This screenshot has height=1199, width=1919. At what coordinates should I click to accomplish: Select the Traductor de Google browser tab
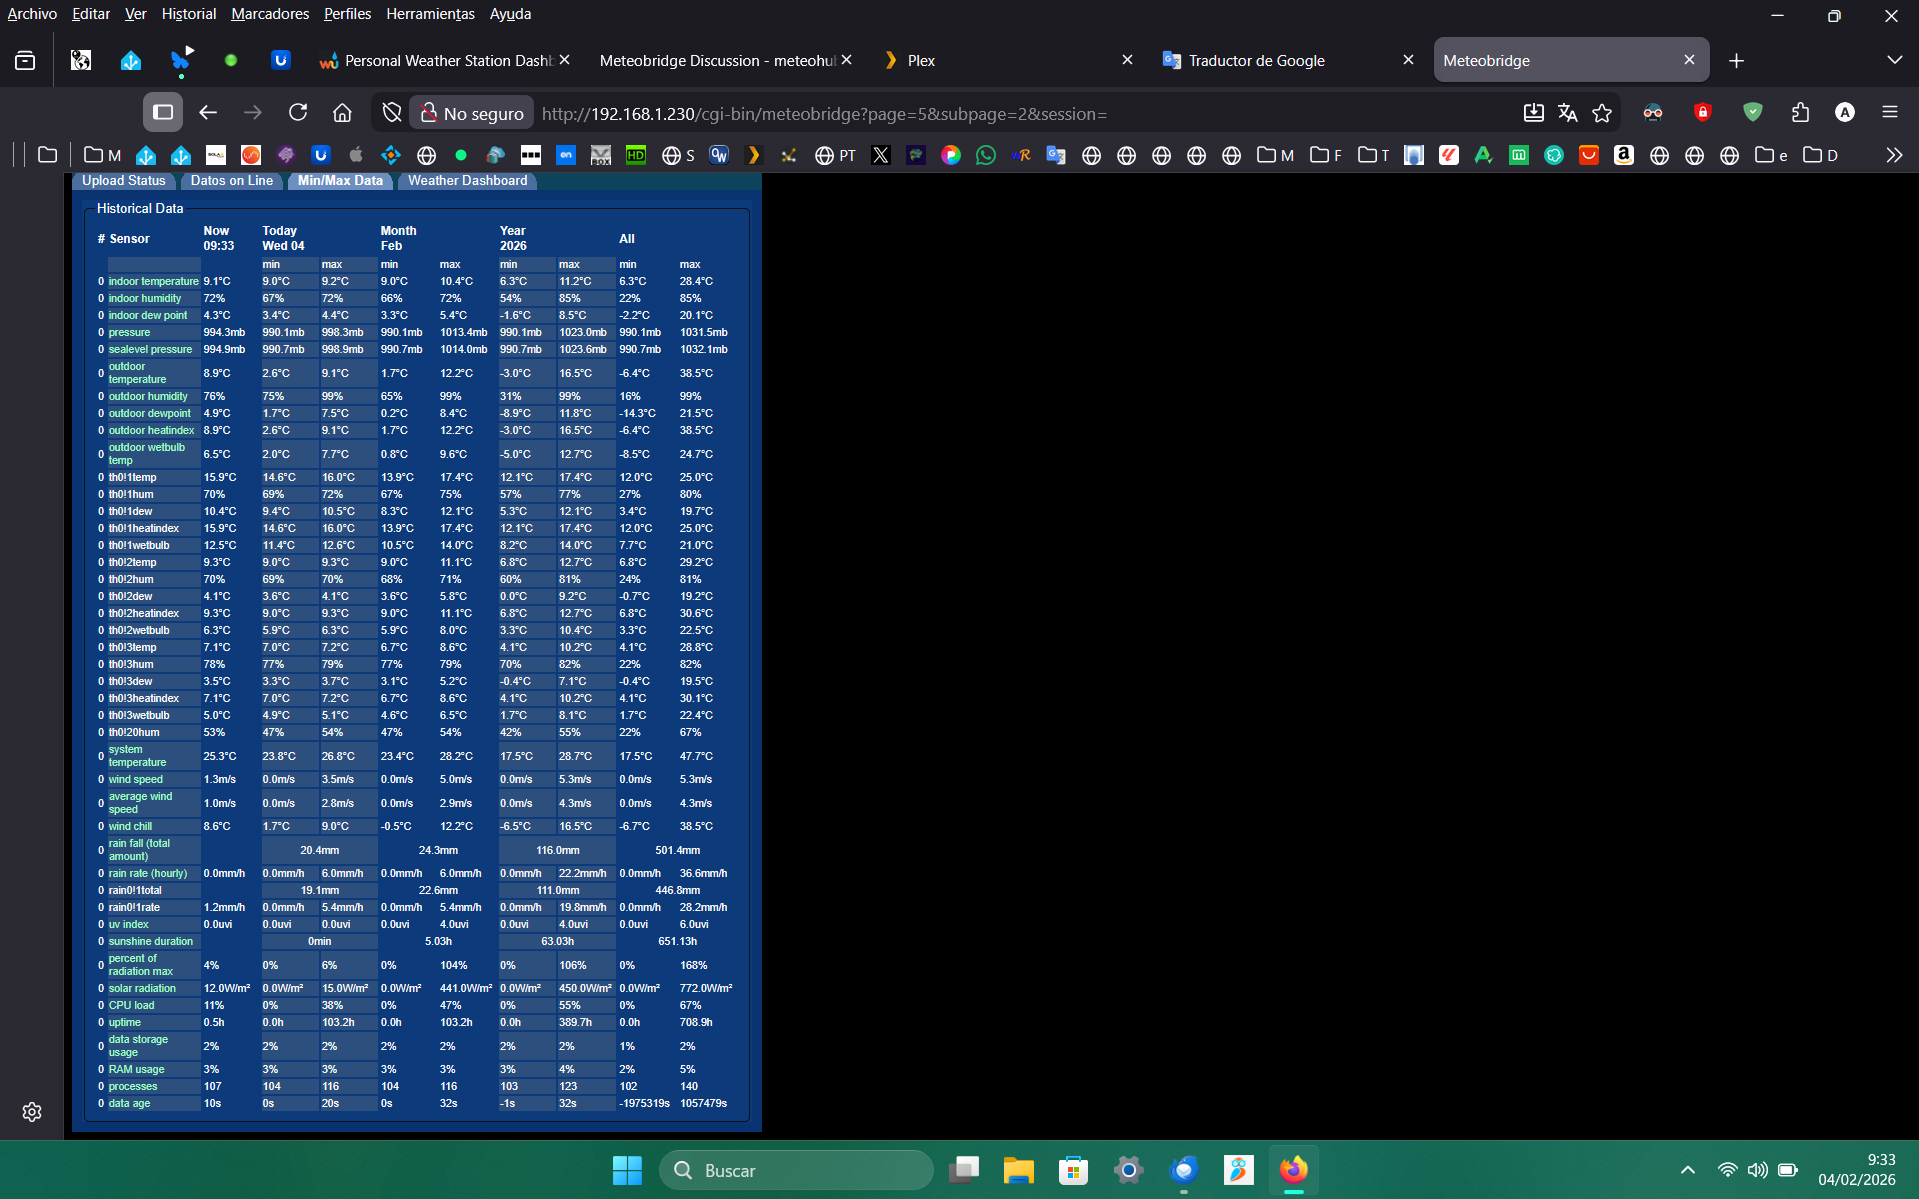click(x=1256, y=61)
